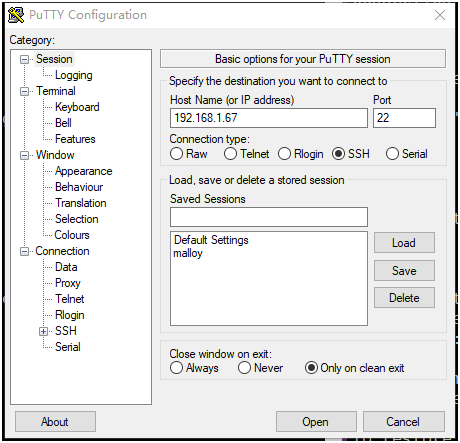Collapse the Window category node
The width and height of the screenshot is (460, 443).
click(24, 155)
